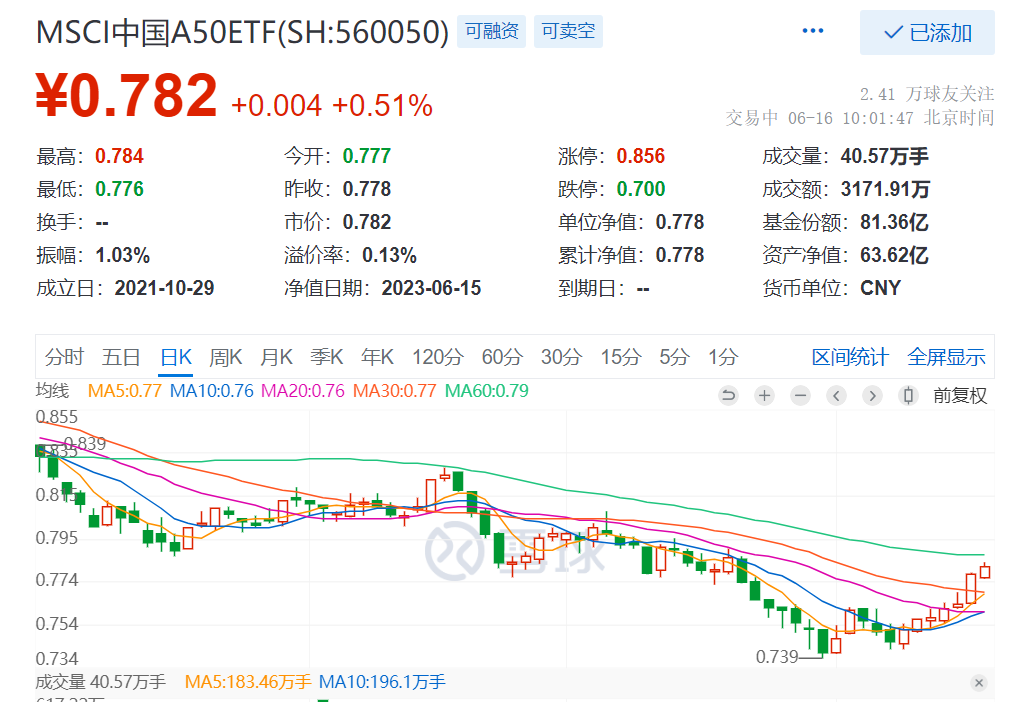Click the 基金份额 value 81.36亿

click(x=894, y=222)
